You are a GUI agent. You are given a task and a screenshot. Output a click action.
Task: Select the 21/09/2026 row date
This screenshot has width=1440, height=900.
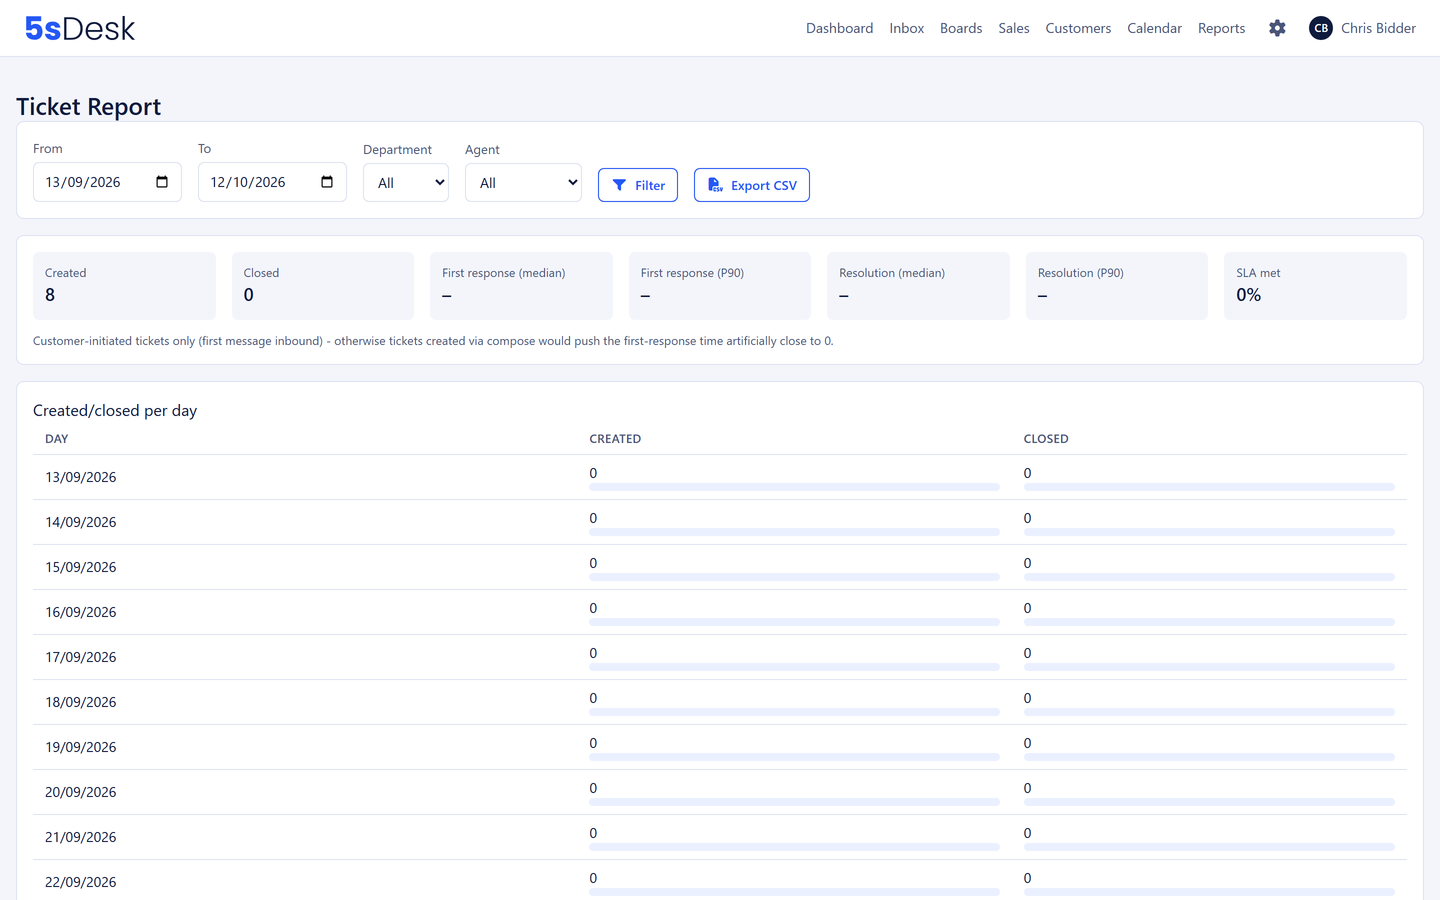81,837
